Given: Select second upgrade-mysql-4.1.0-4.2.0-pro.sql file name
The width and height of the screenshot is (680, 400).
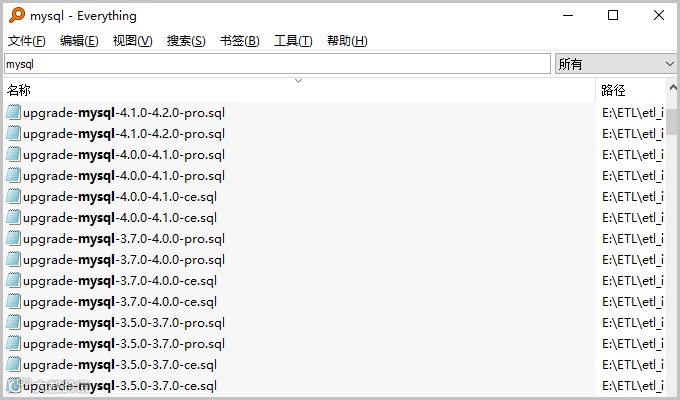Looking at the screenshot, I should tap(124, 134).
